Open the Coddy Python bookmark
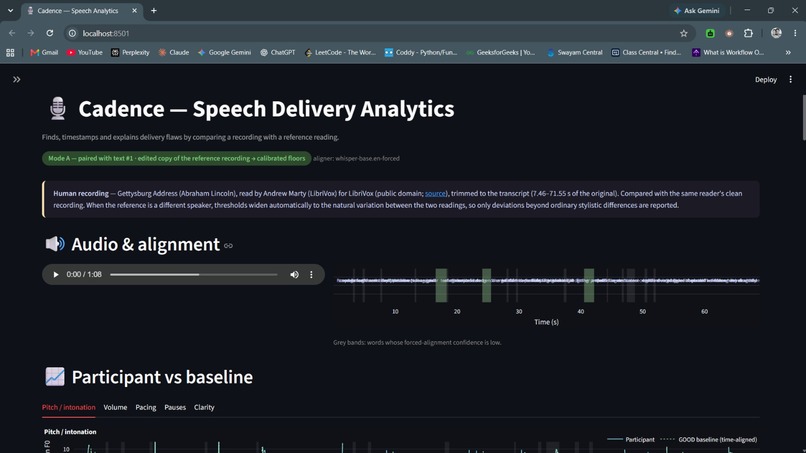Screen dimensions: 806x453 tap(421, 52)
